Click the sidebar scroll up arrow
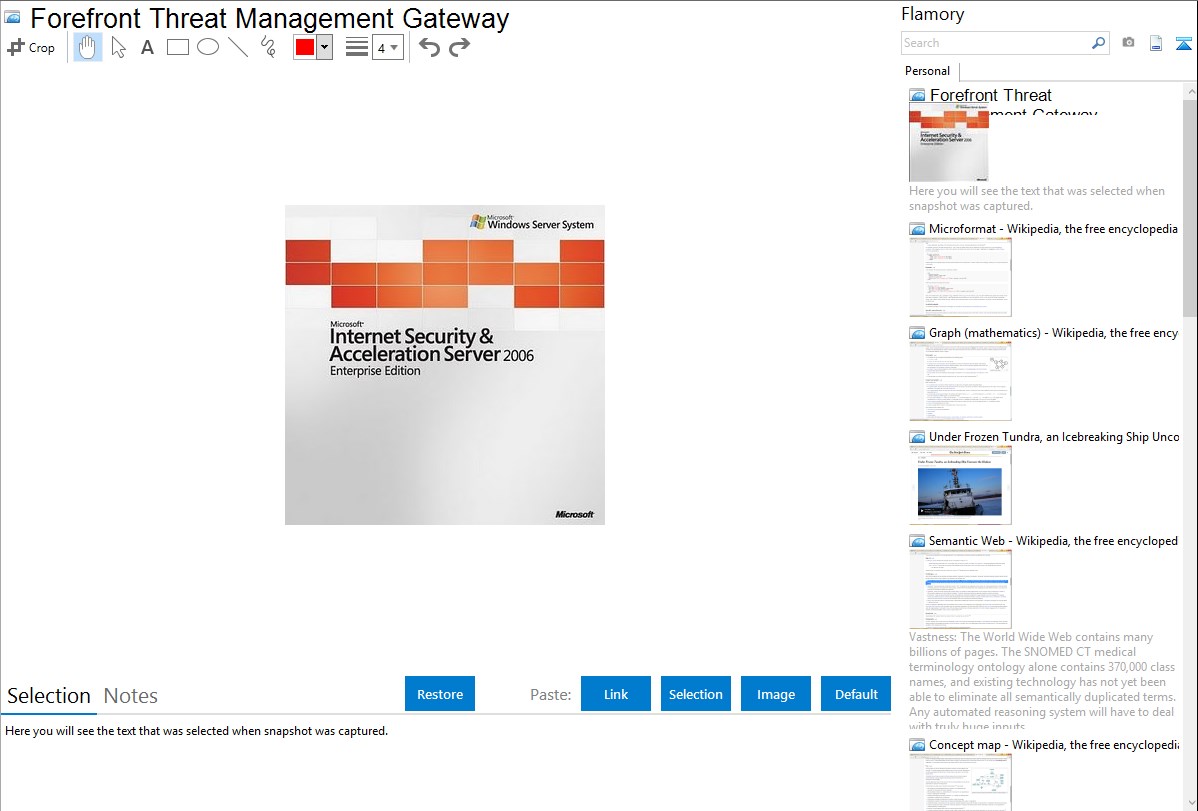 tap(1190, 91)
